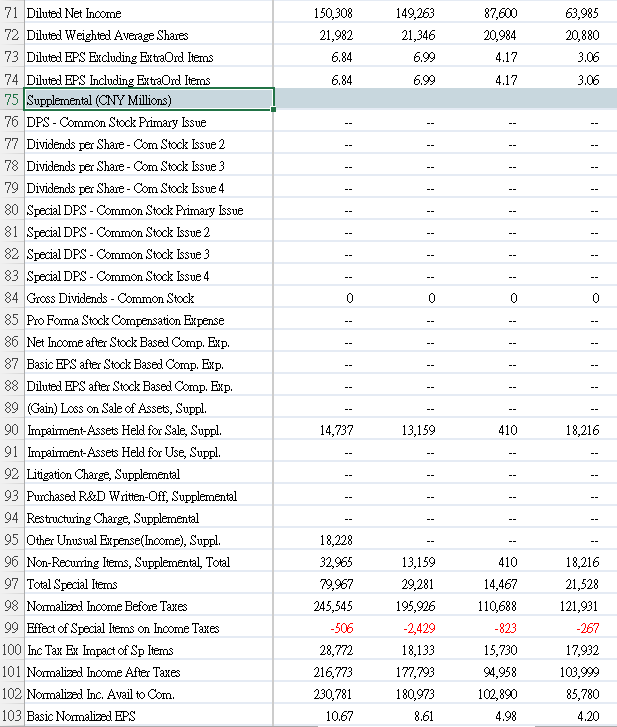Select 'Dividends per Share - Com Stock Issue 2'
The image size is (617, 727).
tap(126, 145)
